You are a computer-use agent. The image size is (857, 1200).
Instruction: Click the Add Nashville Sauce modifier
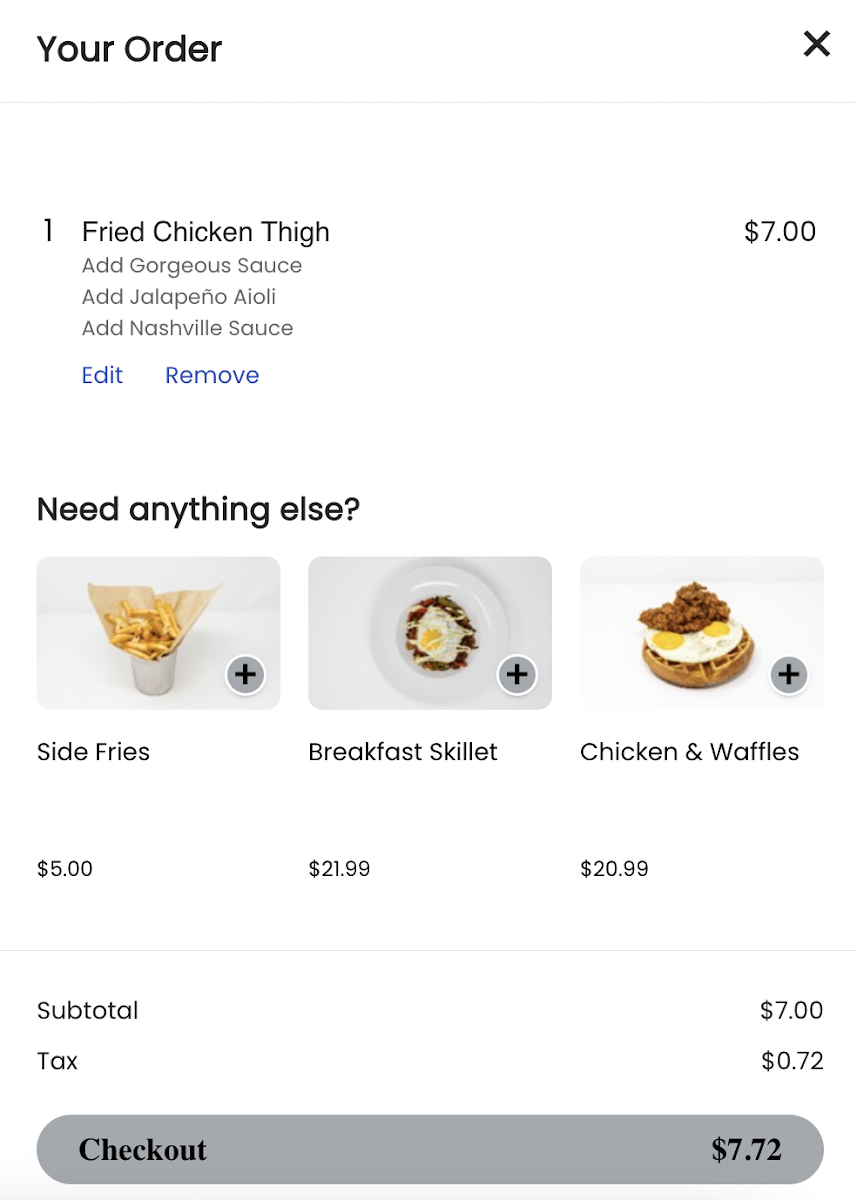click(188, 328)
